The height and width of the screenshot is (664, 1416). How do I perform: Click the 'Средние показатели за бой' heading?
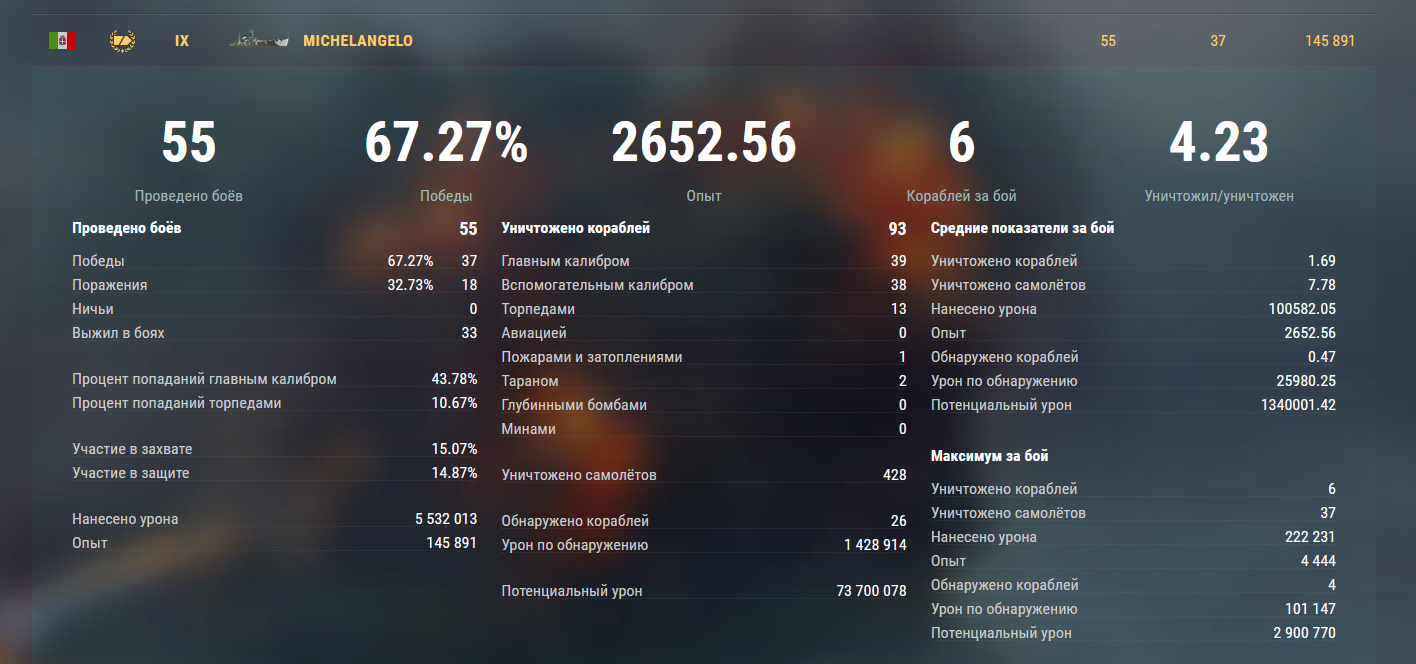(x=1022, y=228)
